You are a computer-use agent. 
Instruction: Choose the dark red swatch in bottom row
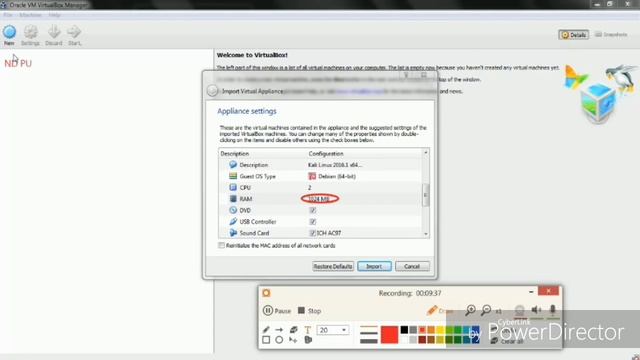[422, 340]
